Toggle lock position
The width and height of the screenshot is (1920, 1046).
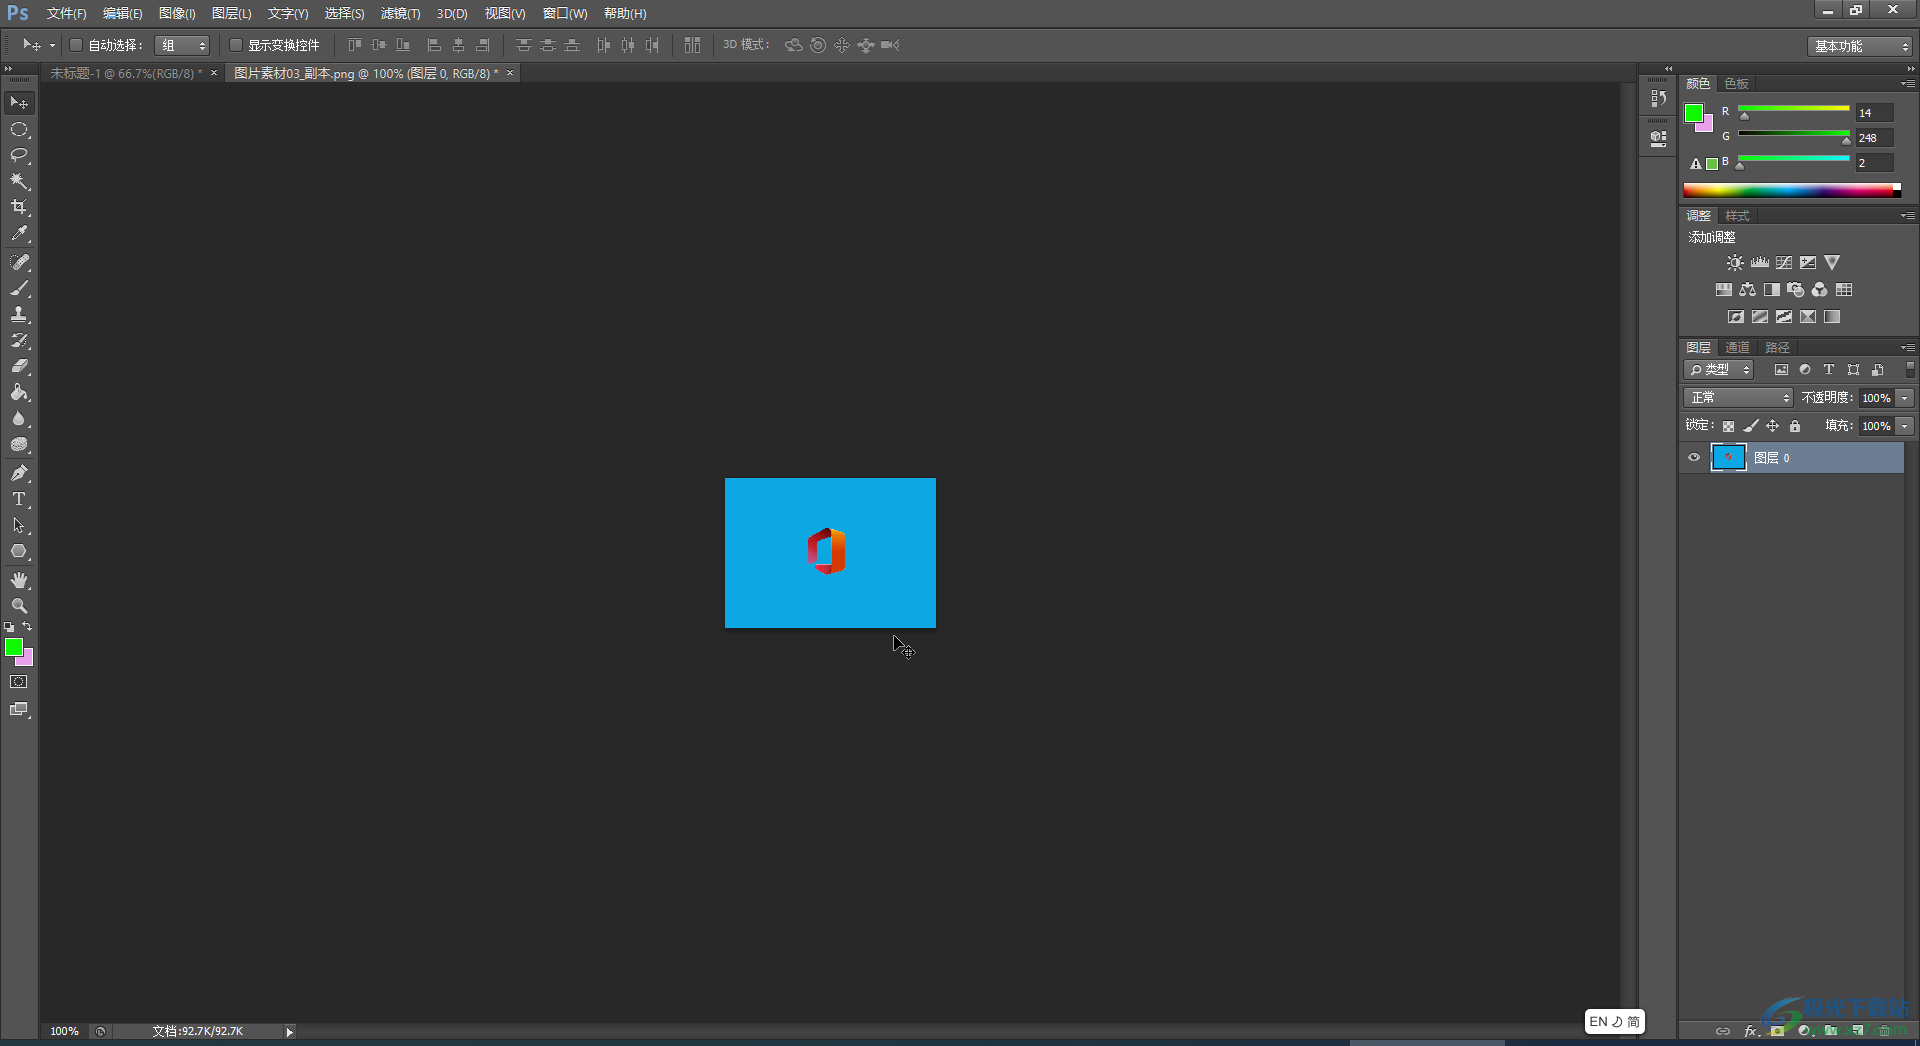tap(1773, 426)
